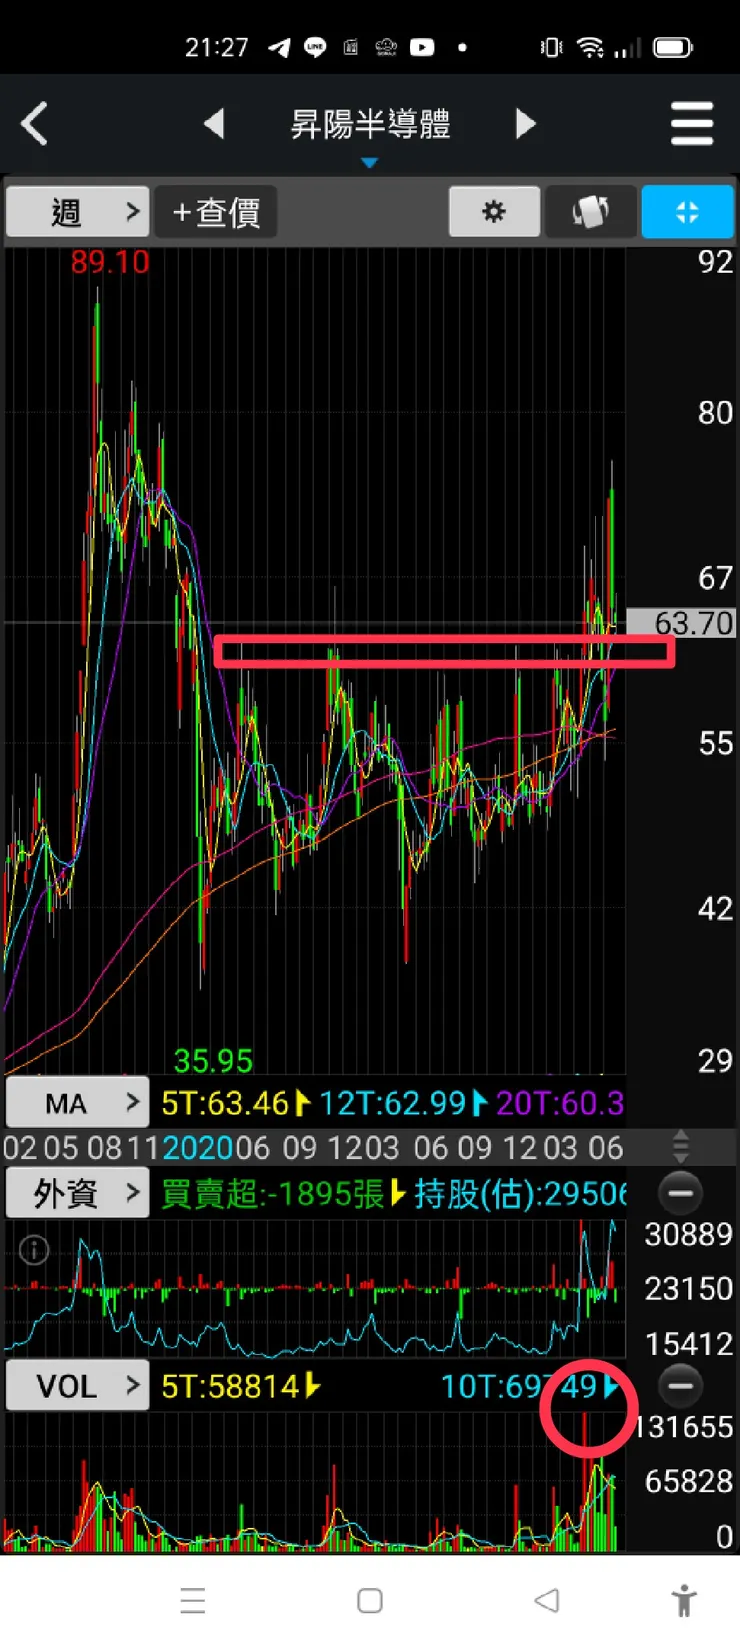Screen dimensions: 740x1646
Task: Select the 20T:60.3 moving average value
Action: coord(560,1103)
